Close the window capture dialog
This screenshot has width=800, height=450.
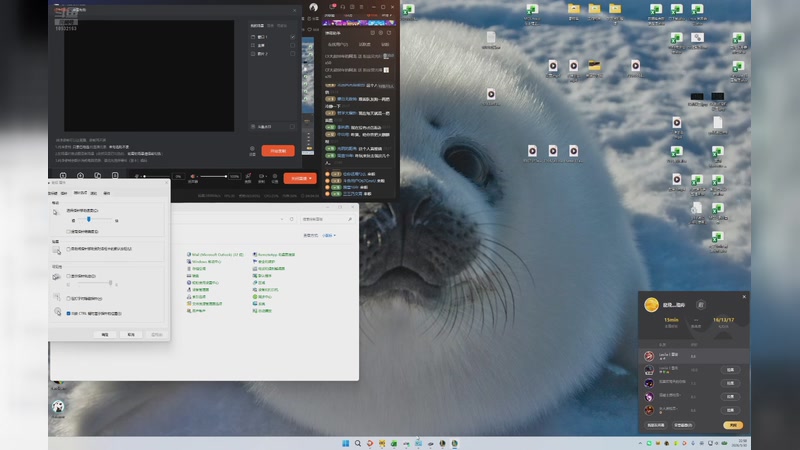pos(294,10)
